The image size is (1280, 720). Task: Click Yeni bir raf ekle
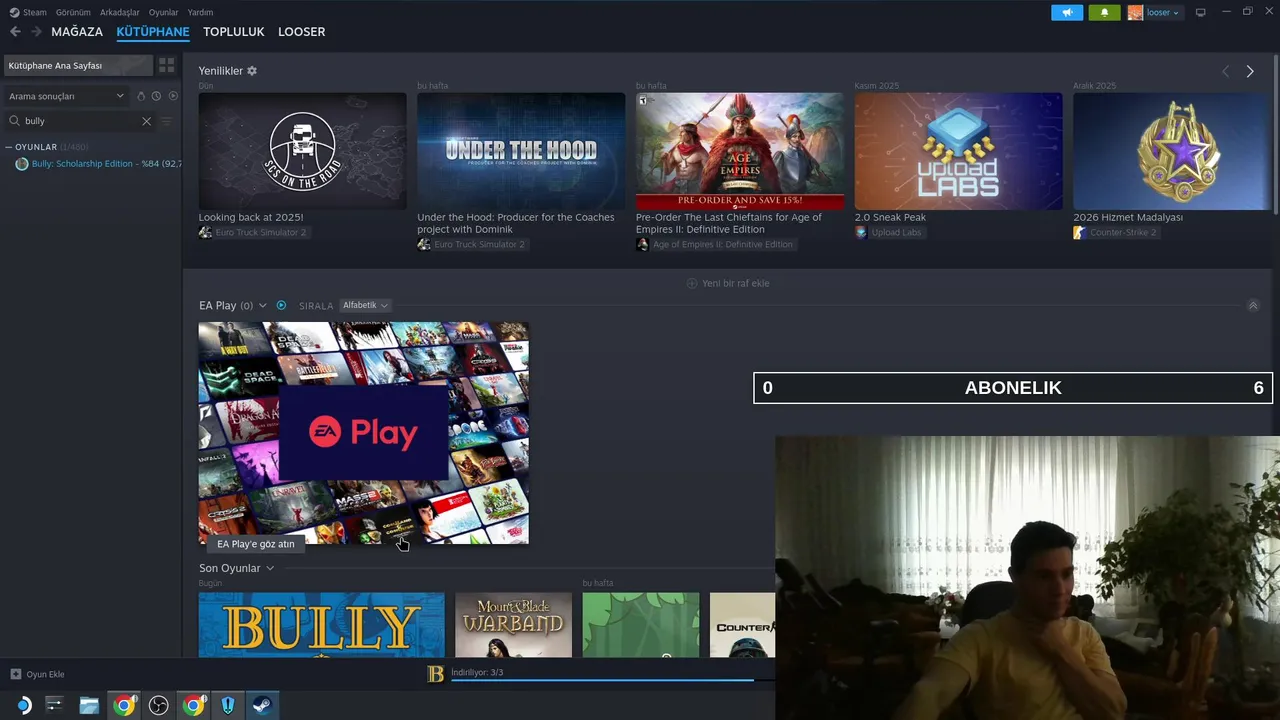click(x=728, y=283)
